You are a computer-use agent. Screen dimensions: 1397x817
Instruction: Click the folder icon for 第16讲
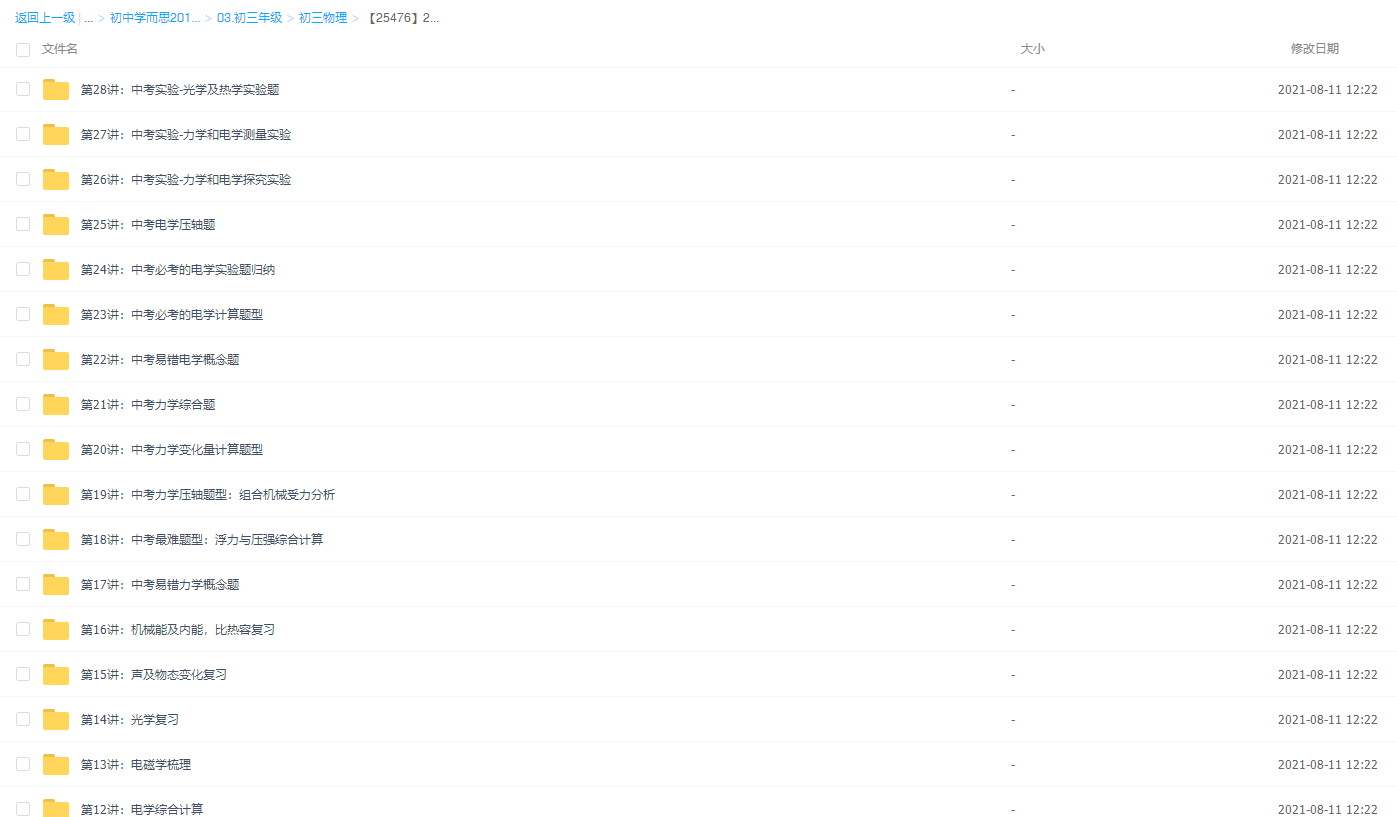tap(56, 630)
